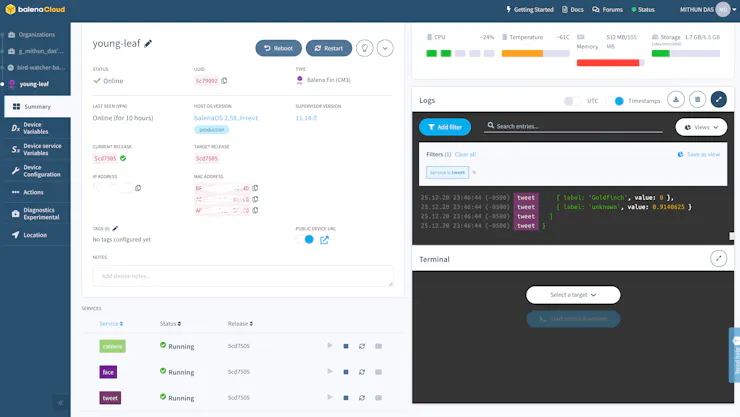The width and height of the screenshot is (740, 417).
Task: Open Forums in top bar
Action: pos(607,9)
